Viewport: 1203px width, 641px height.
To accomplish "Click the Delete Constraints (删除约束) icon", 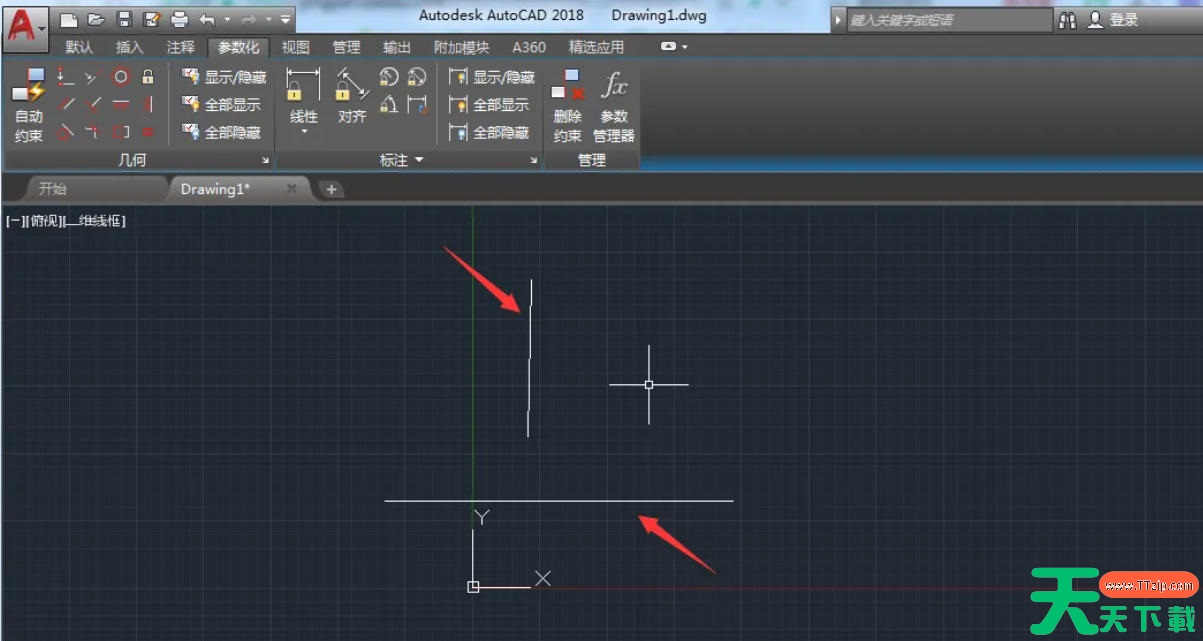I will click(x=568, y=106).
